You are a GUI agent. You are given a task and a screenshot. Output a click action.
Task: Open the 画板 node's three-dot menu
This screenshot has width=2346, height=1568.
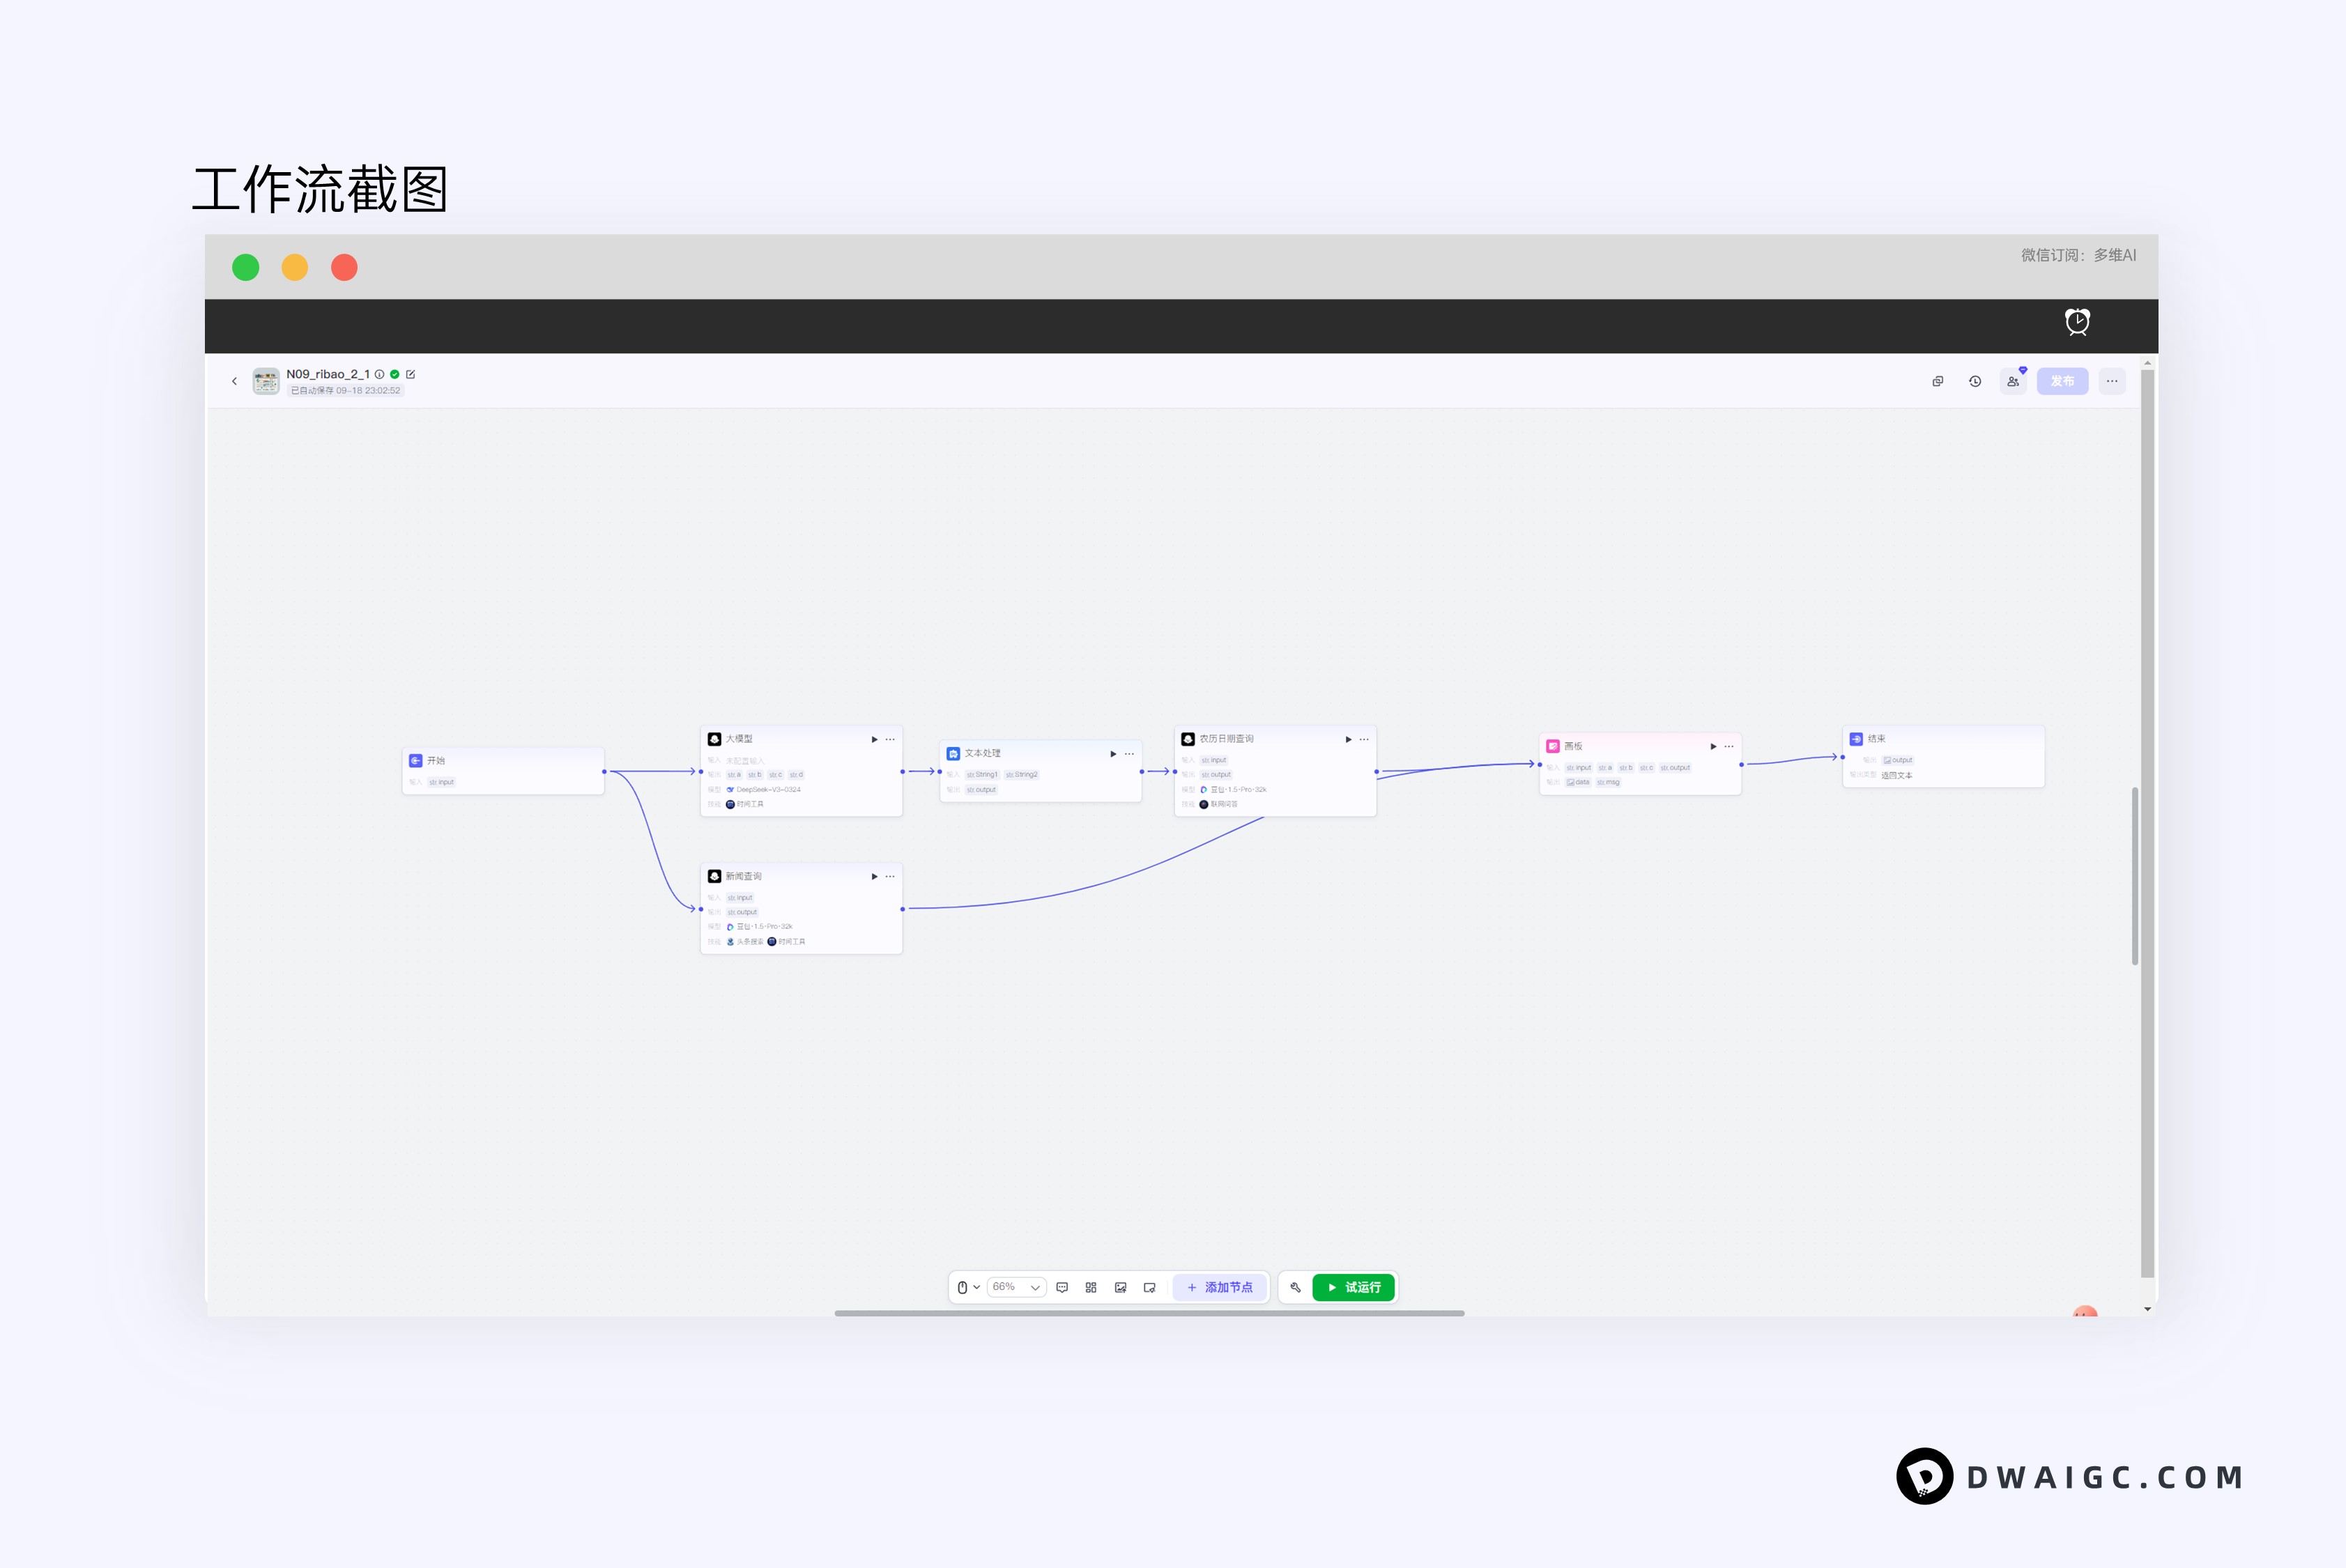click(x=1729, y=746)
